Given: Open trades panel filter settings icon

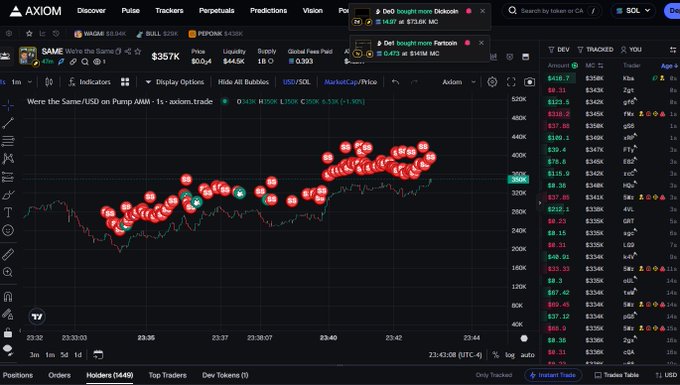Looking at the screenshot, I should click(x=672, y=50).
